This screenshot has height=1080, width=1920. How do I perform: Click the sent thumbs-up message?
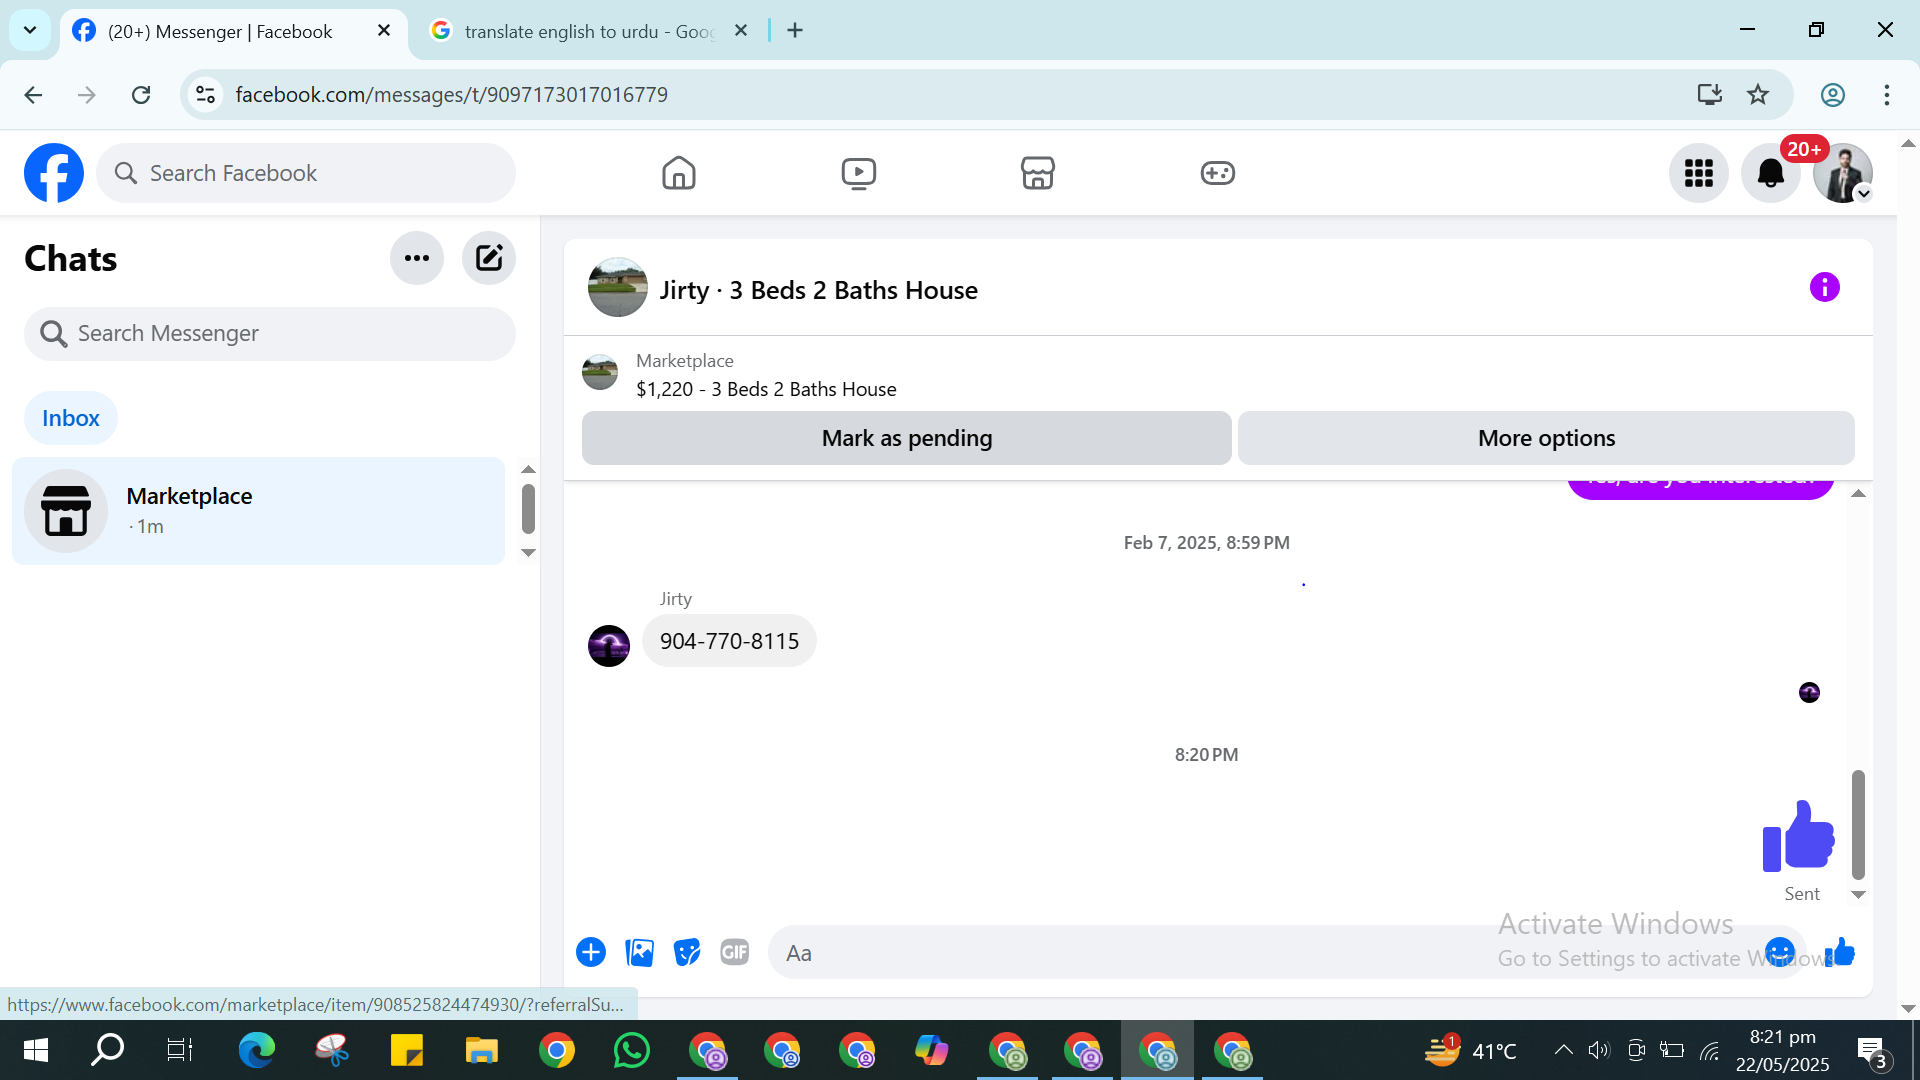(1798, 836)
